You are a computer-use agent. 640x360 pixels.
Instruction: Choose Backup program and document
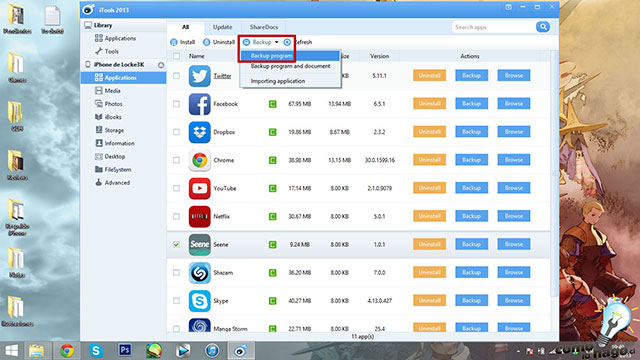click(x=290, y=66)
